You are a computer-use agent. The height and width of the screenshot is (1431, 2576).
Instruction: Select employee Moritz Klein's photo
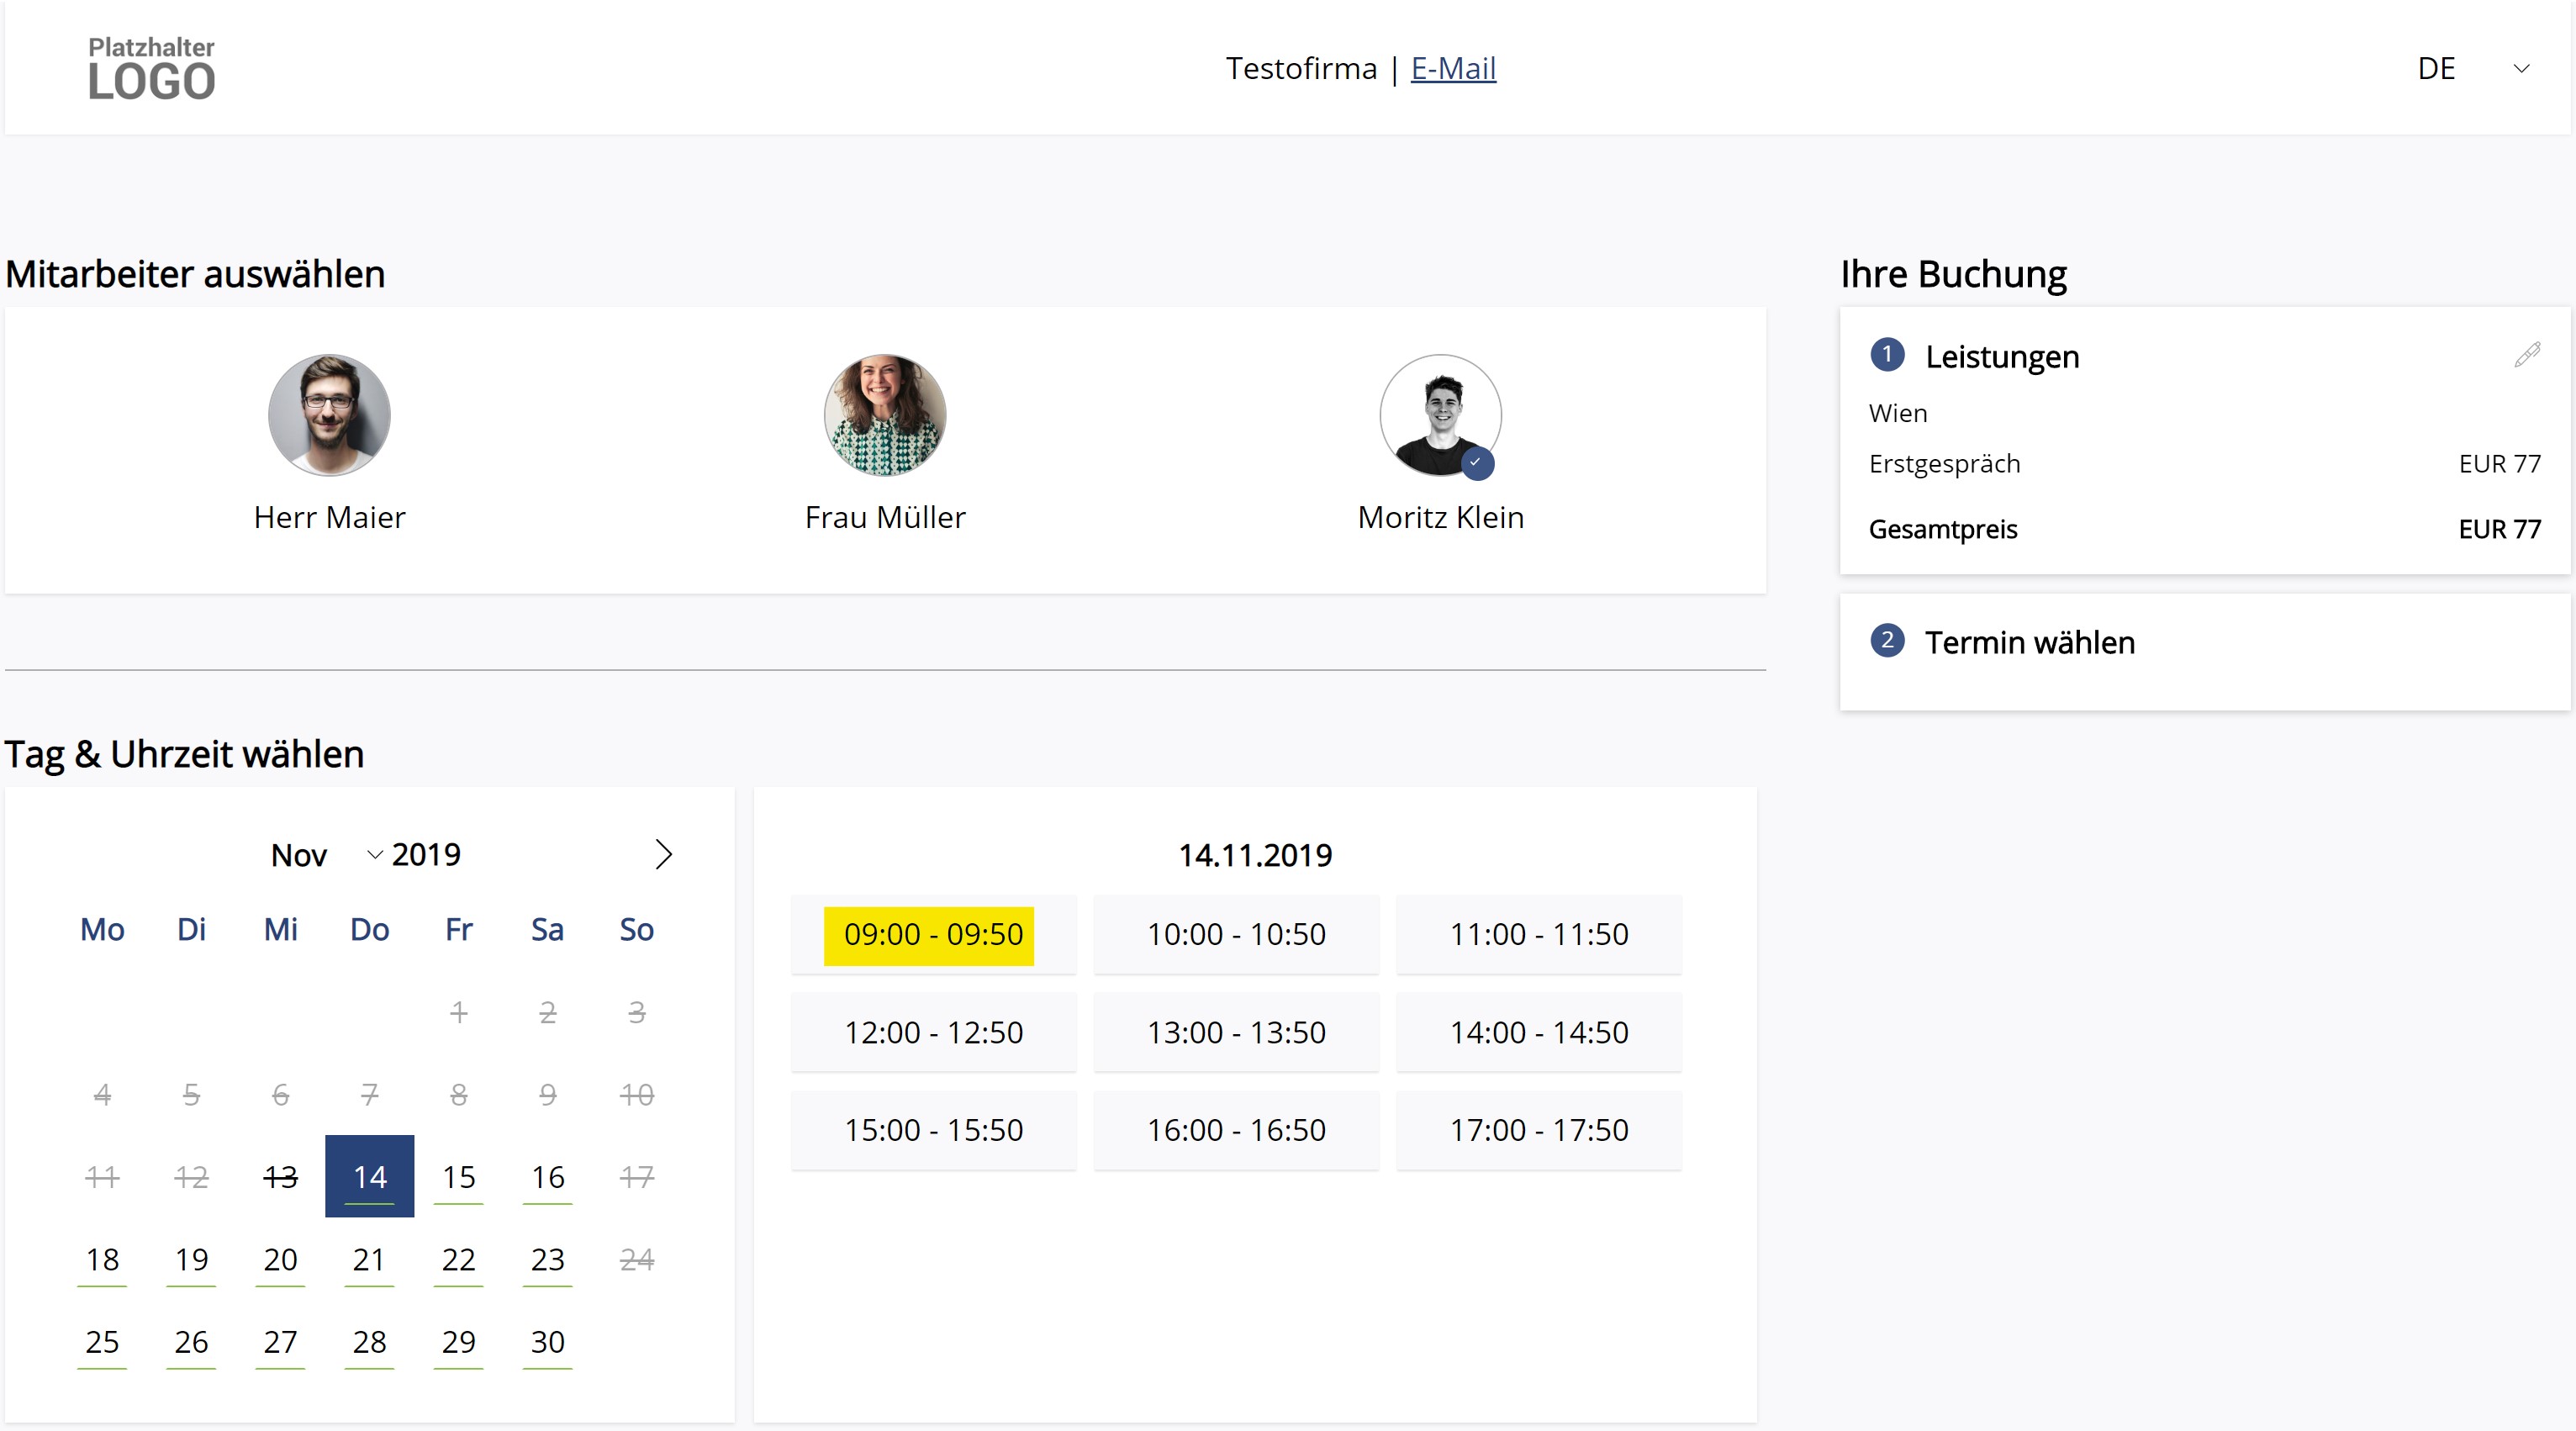click(x=1441, y=415)
